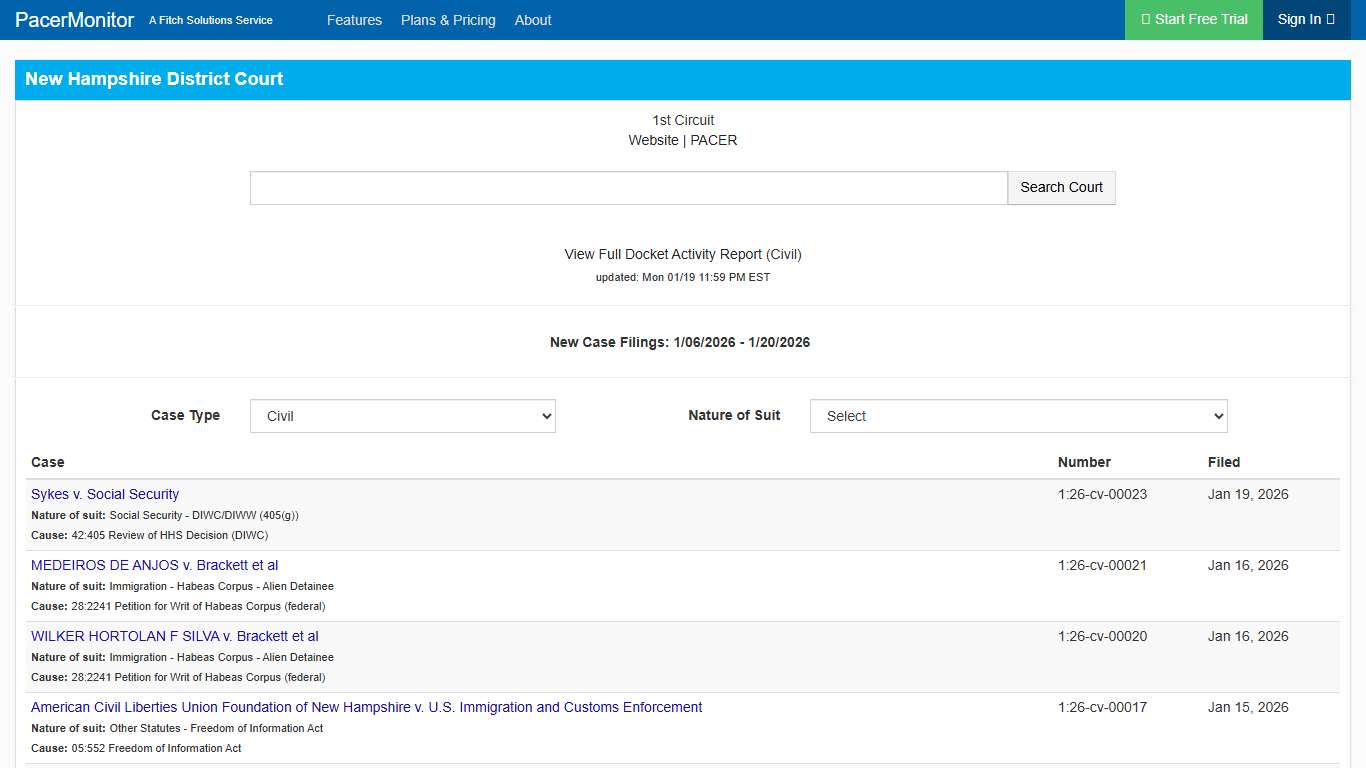Image resolution: width=1366 pixels, height=768 pixels.
Task: Select Plans & Pricing from the navigation
Action: point(448,20)
